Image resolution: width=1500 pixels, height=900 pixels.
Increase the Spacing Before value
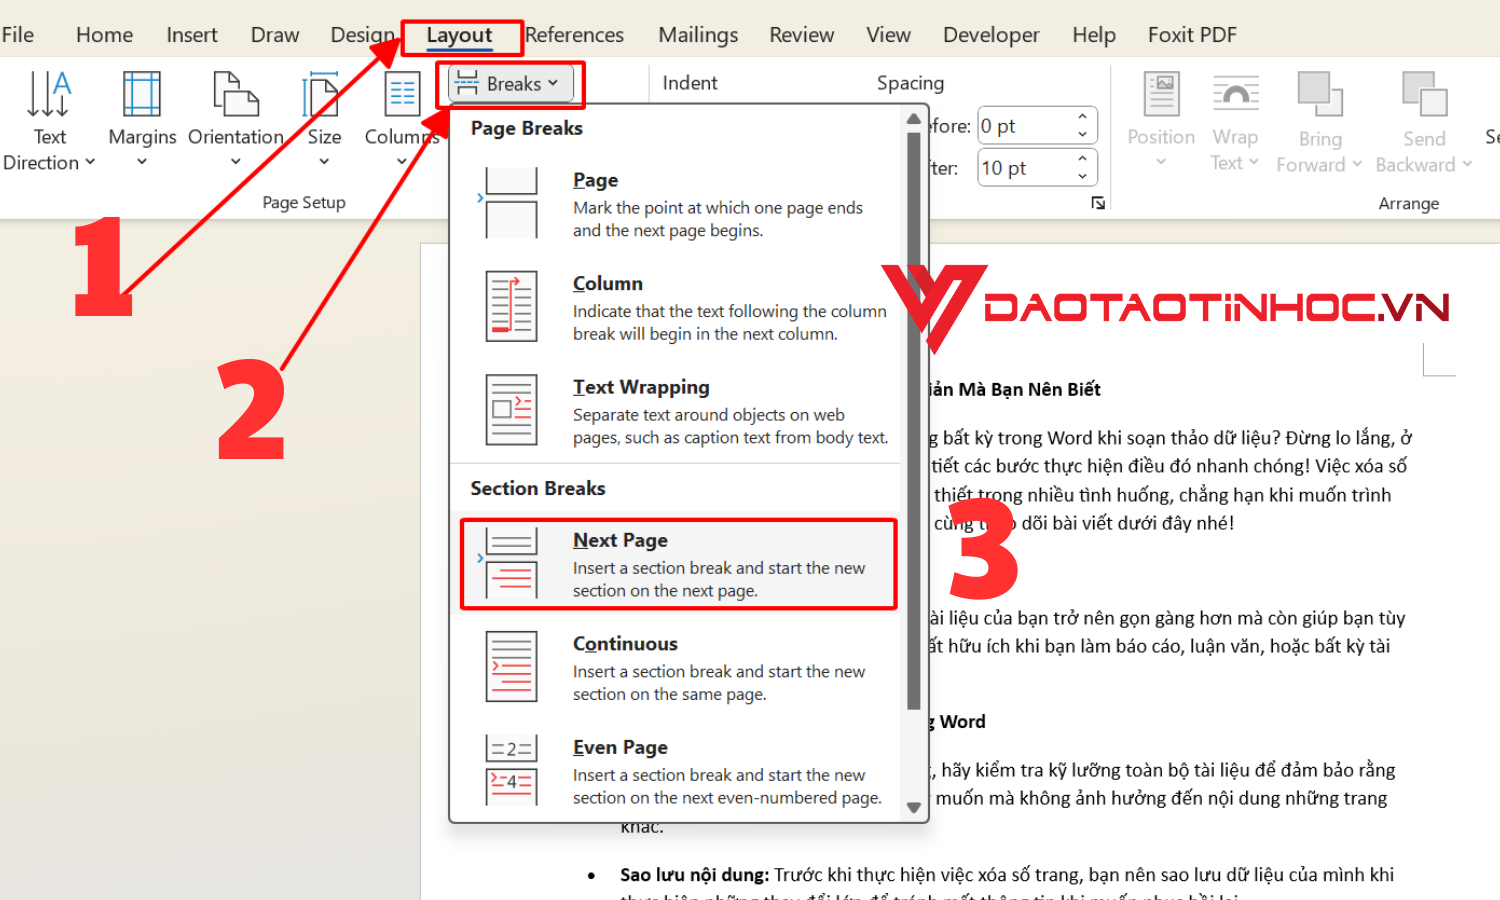tap(1082, 117)
